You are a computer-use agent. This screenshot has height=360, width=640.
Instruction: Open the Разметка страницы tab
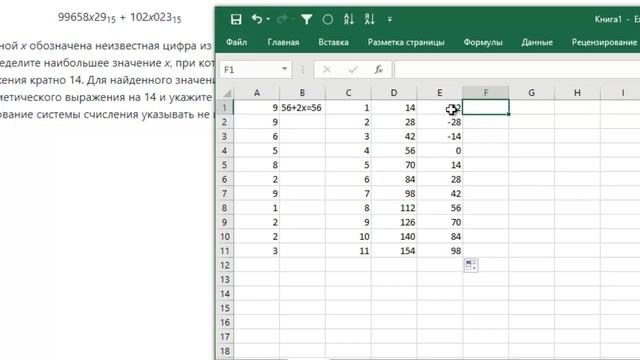(406, 42)
